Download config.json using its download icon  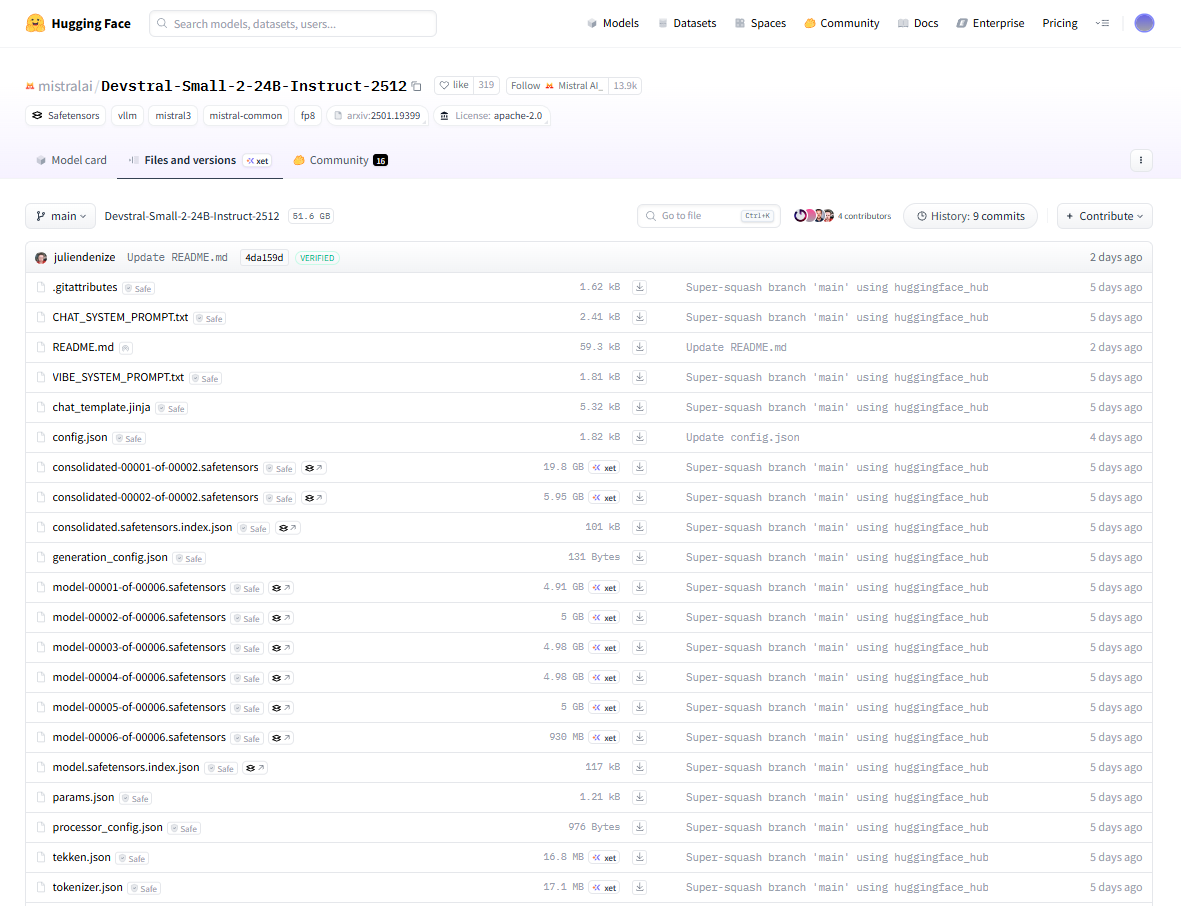click(639, 438)
